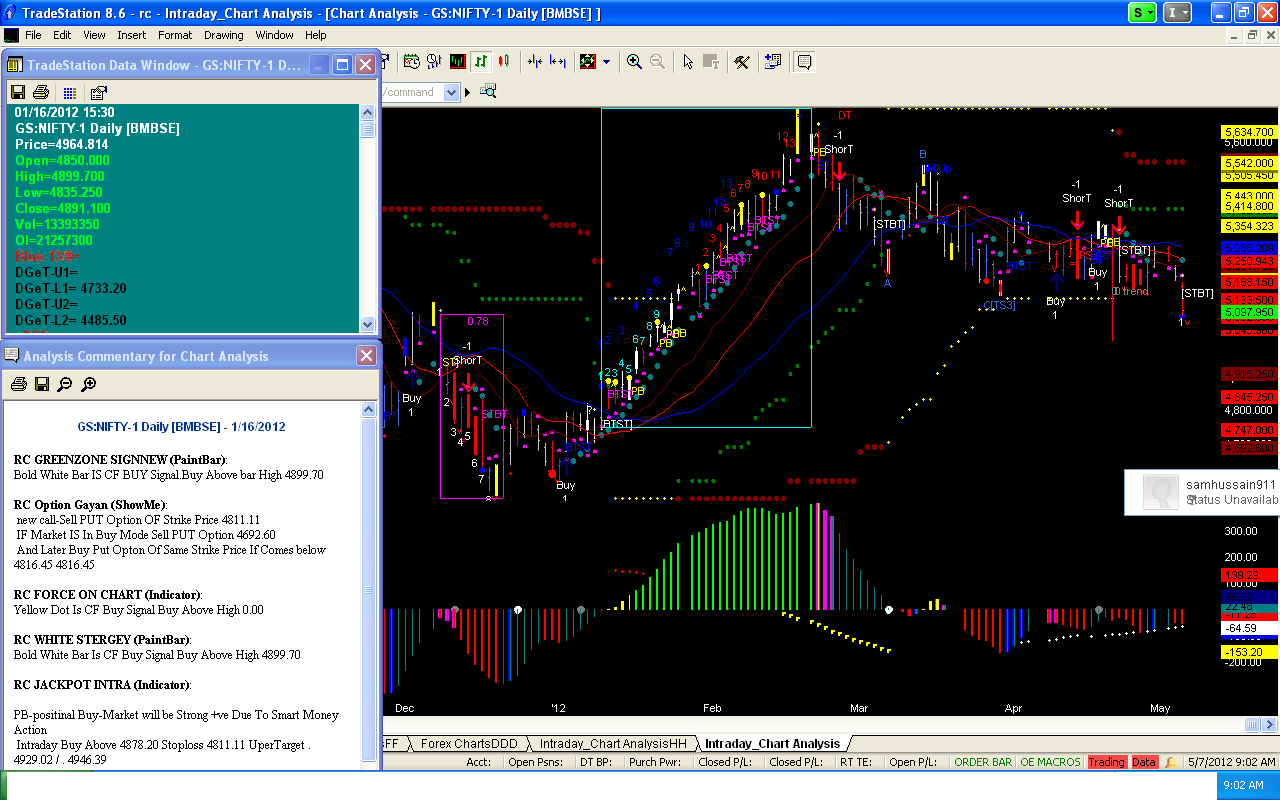Click into the command line field
This screenshot has width=1280, height=800.
point(412,92)
